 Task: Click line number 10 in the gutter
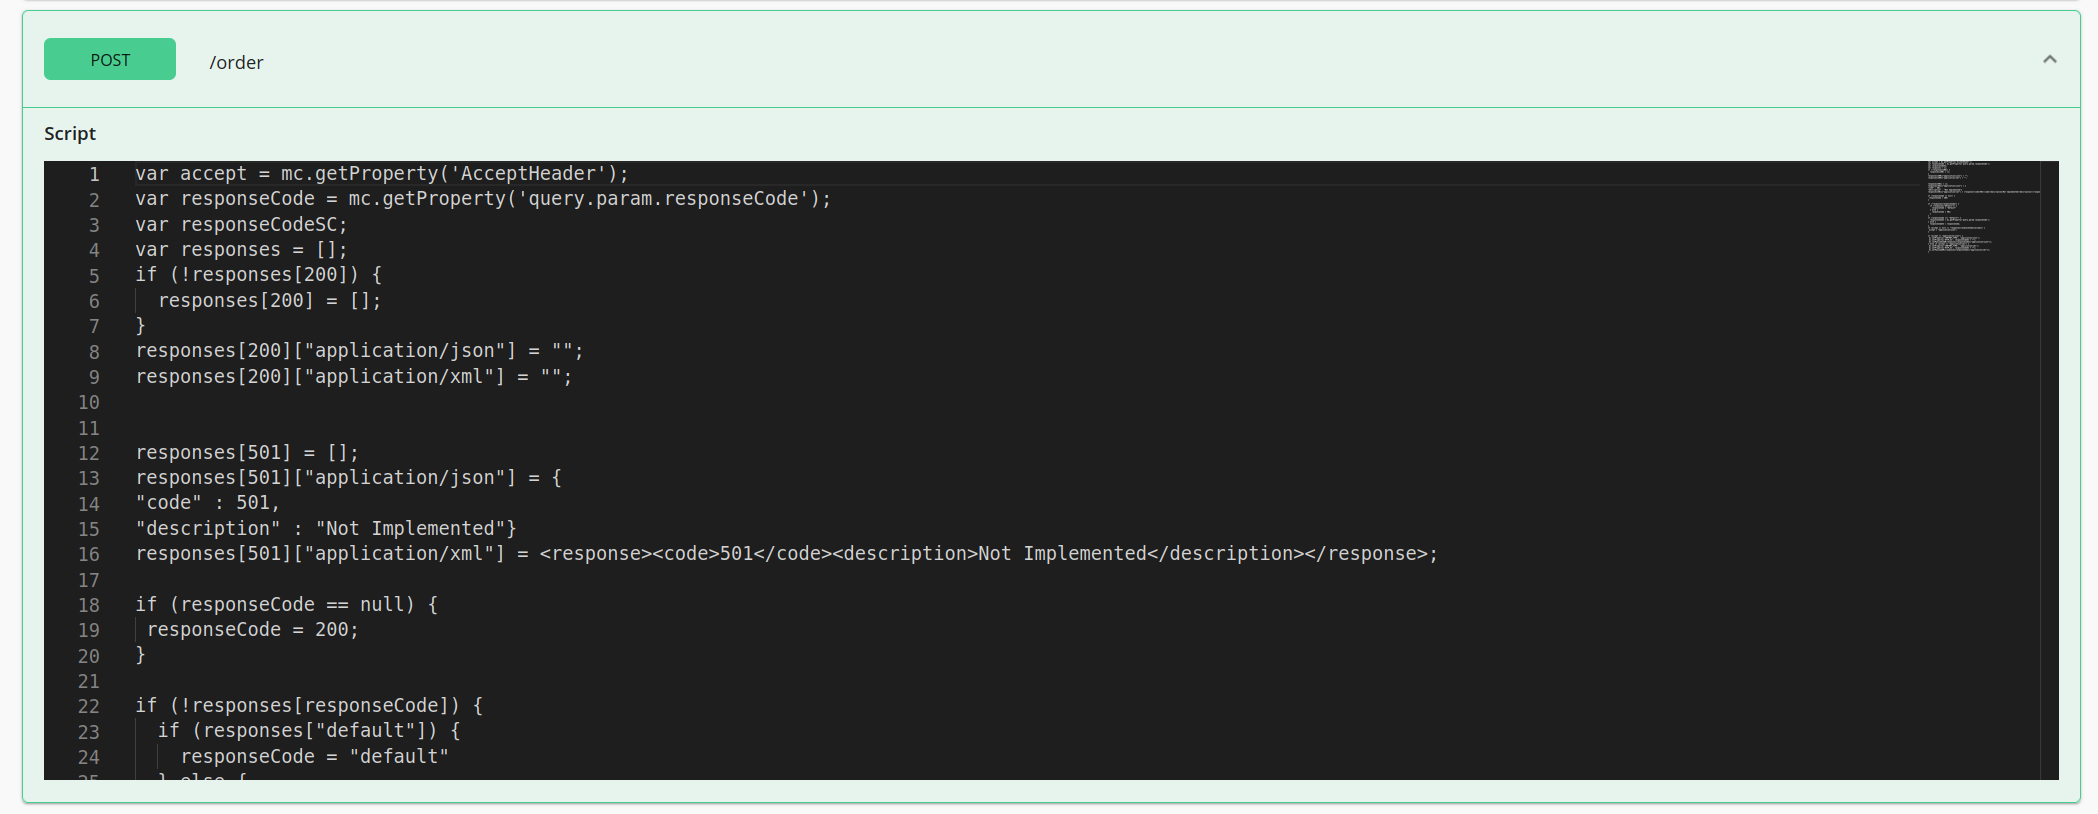click(89, 402)
